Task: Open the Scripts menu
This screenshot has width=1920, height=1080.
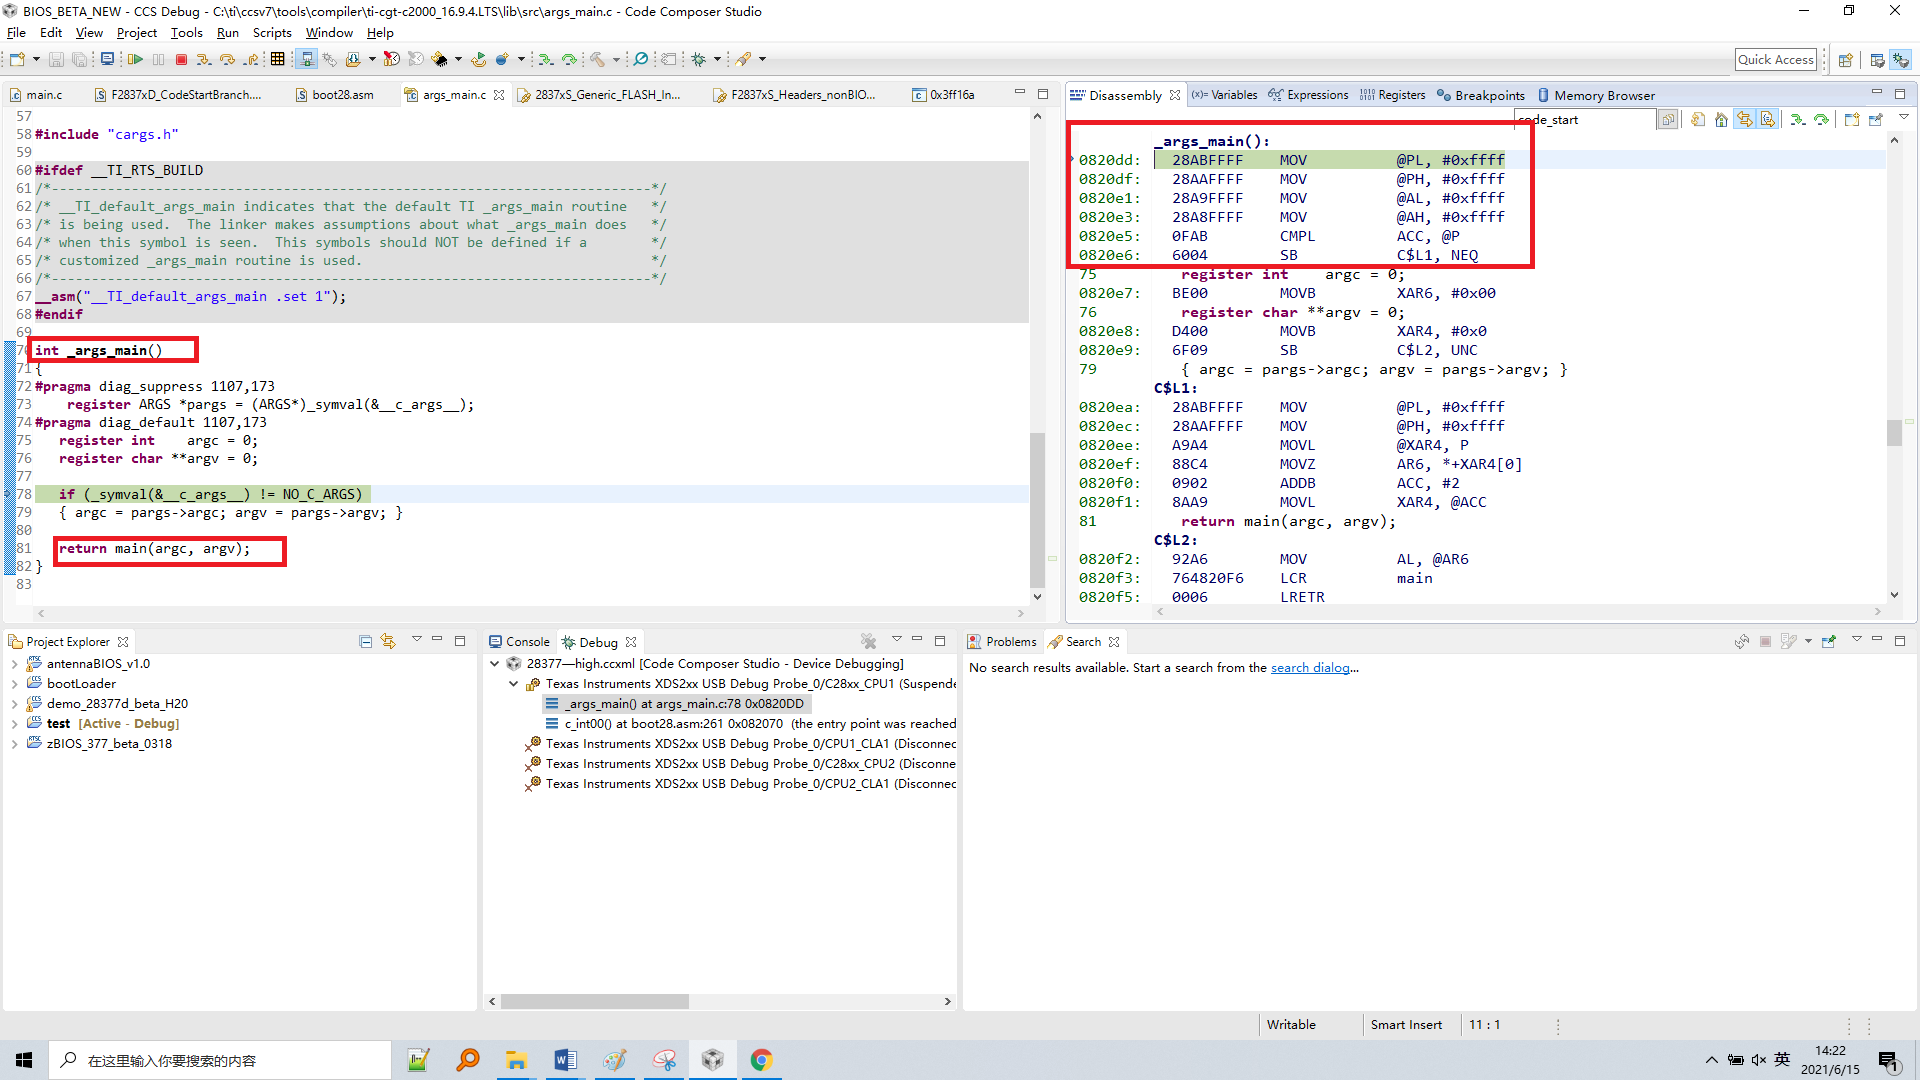Action: 271,33
